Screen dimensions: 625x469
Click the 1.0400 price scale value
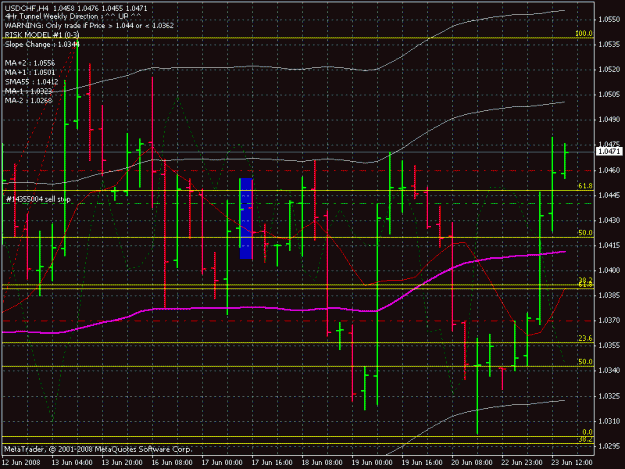click(609, 270)
